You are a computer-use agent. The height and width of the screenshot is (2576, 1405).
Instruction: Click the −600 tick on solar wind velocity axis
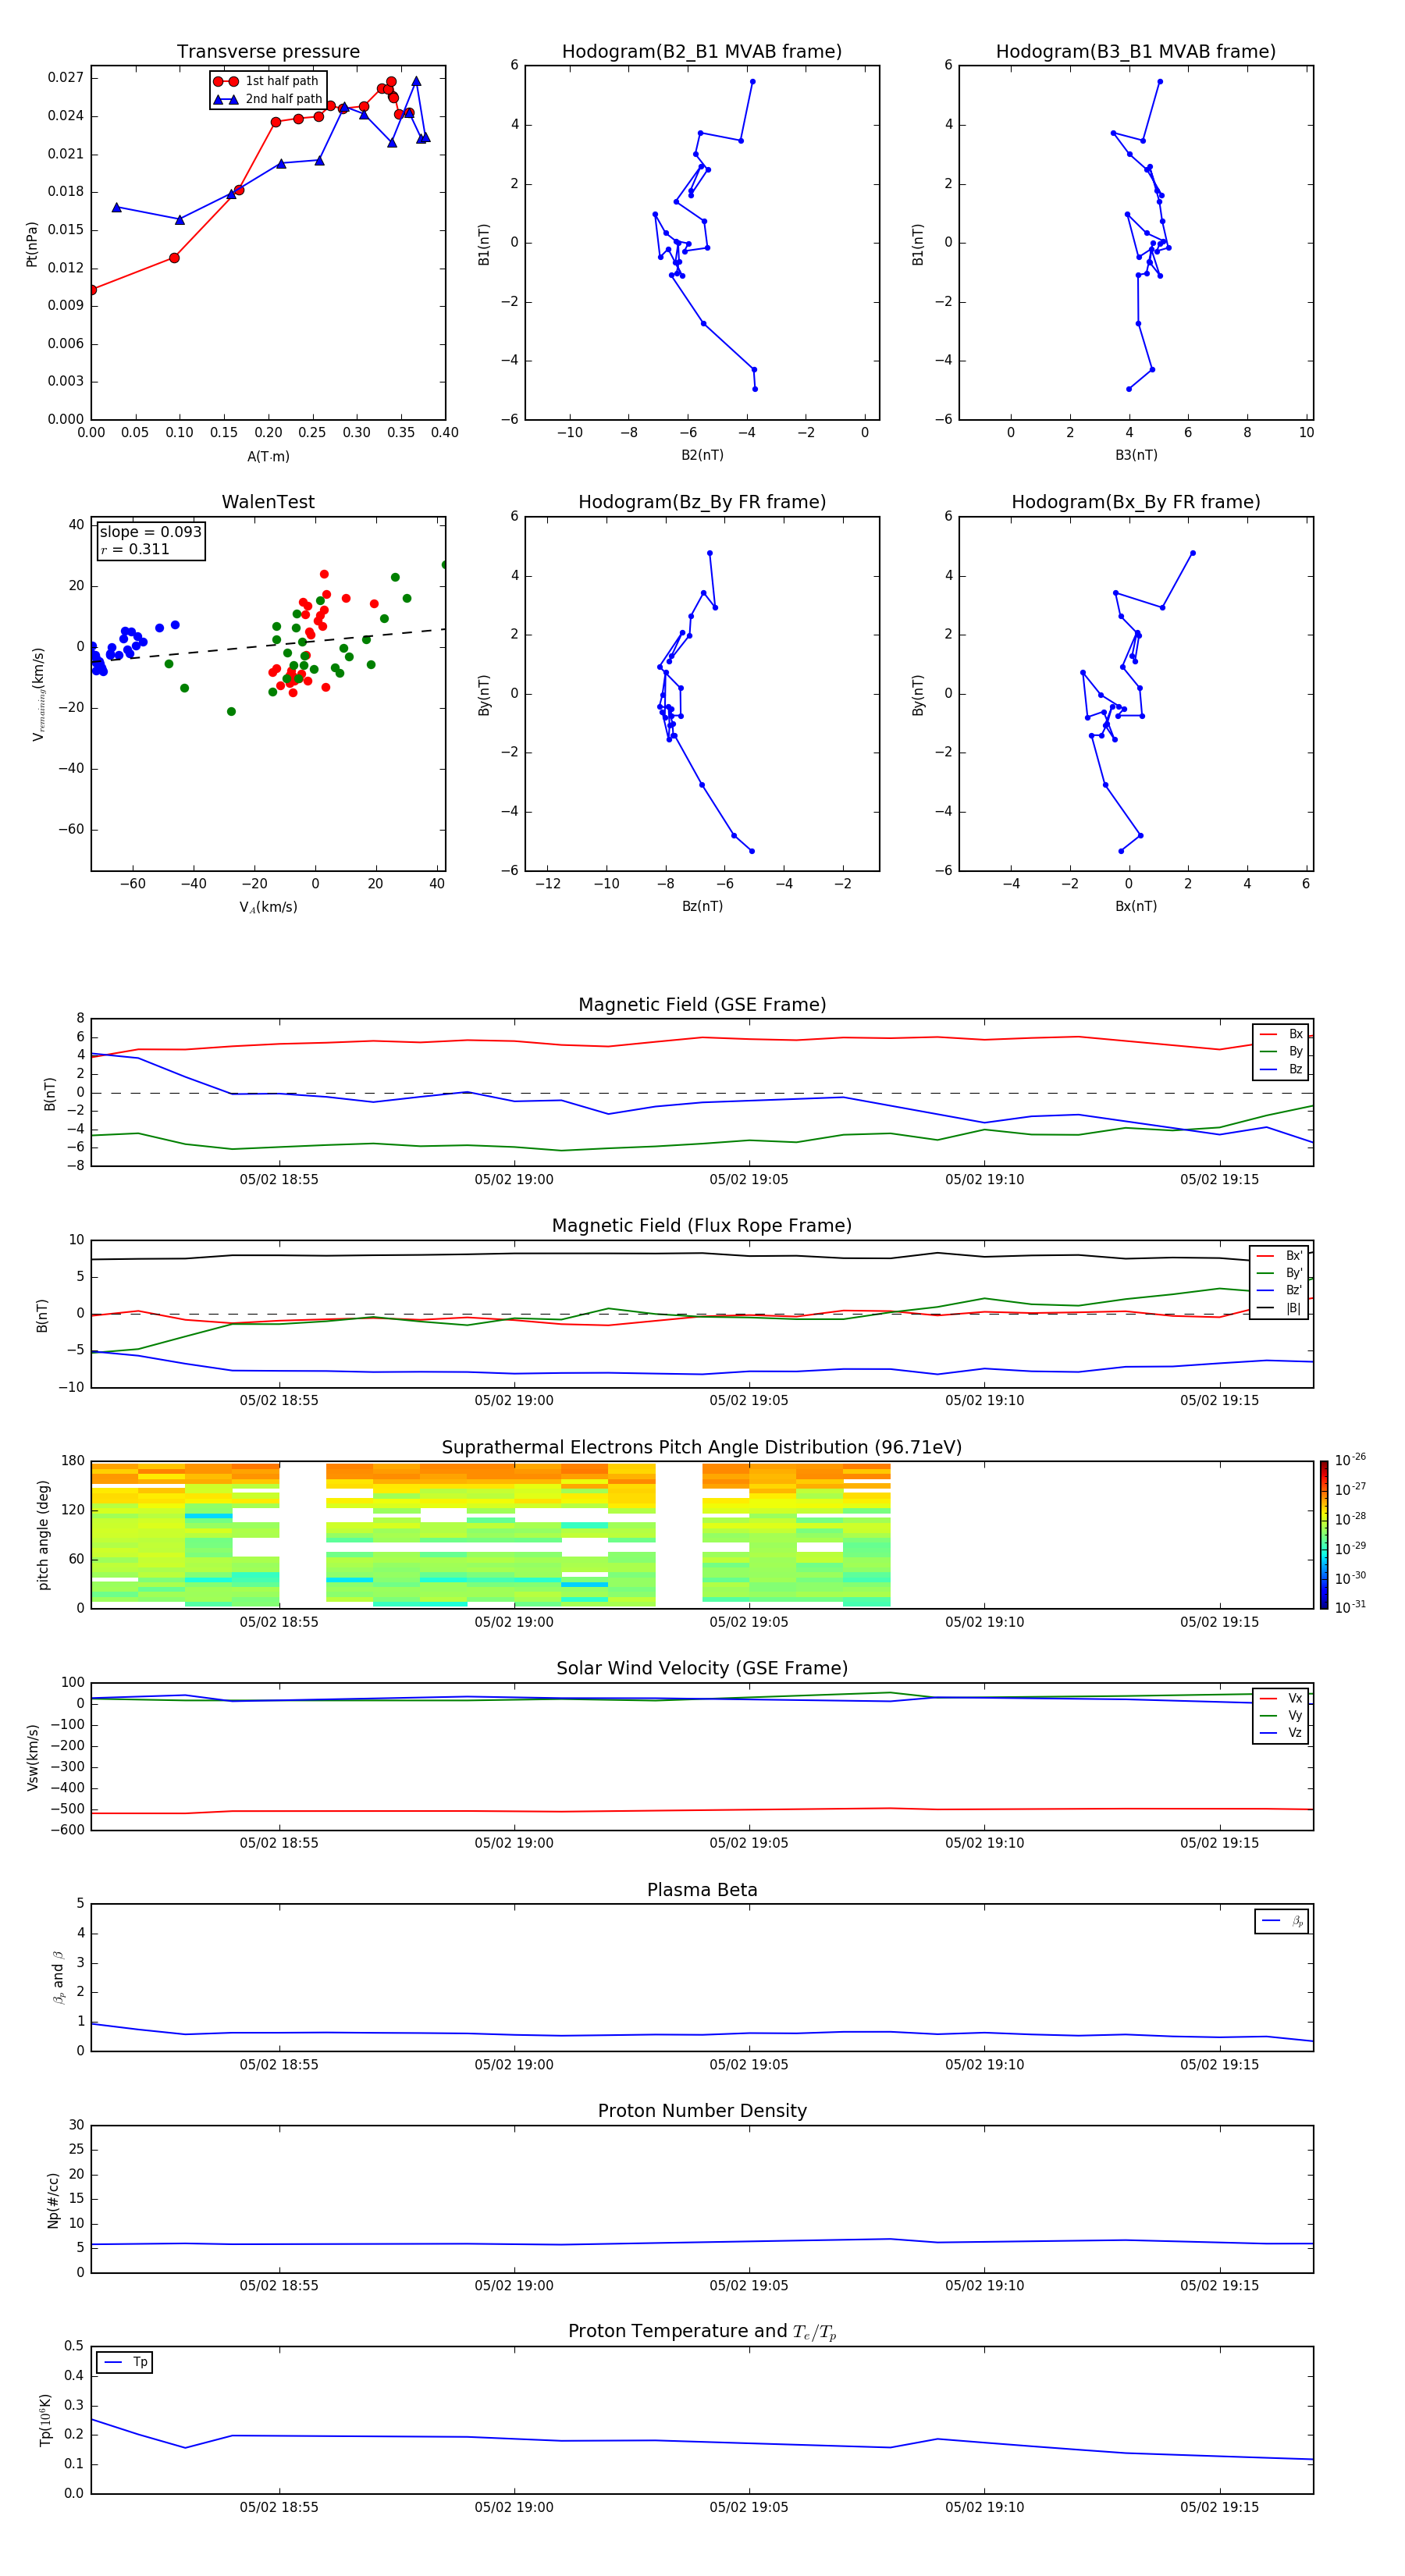pyautogui.click(x=66, y=1830)
